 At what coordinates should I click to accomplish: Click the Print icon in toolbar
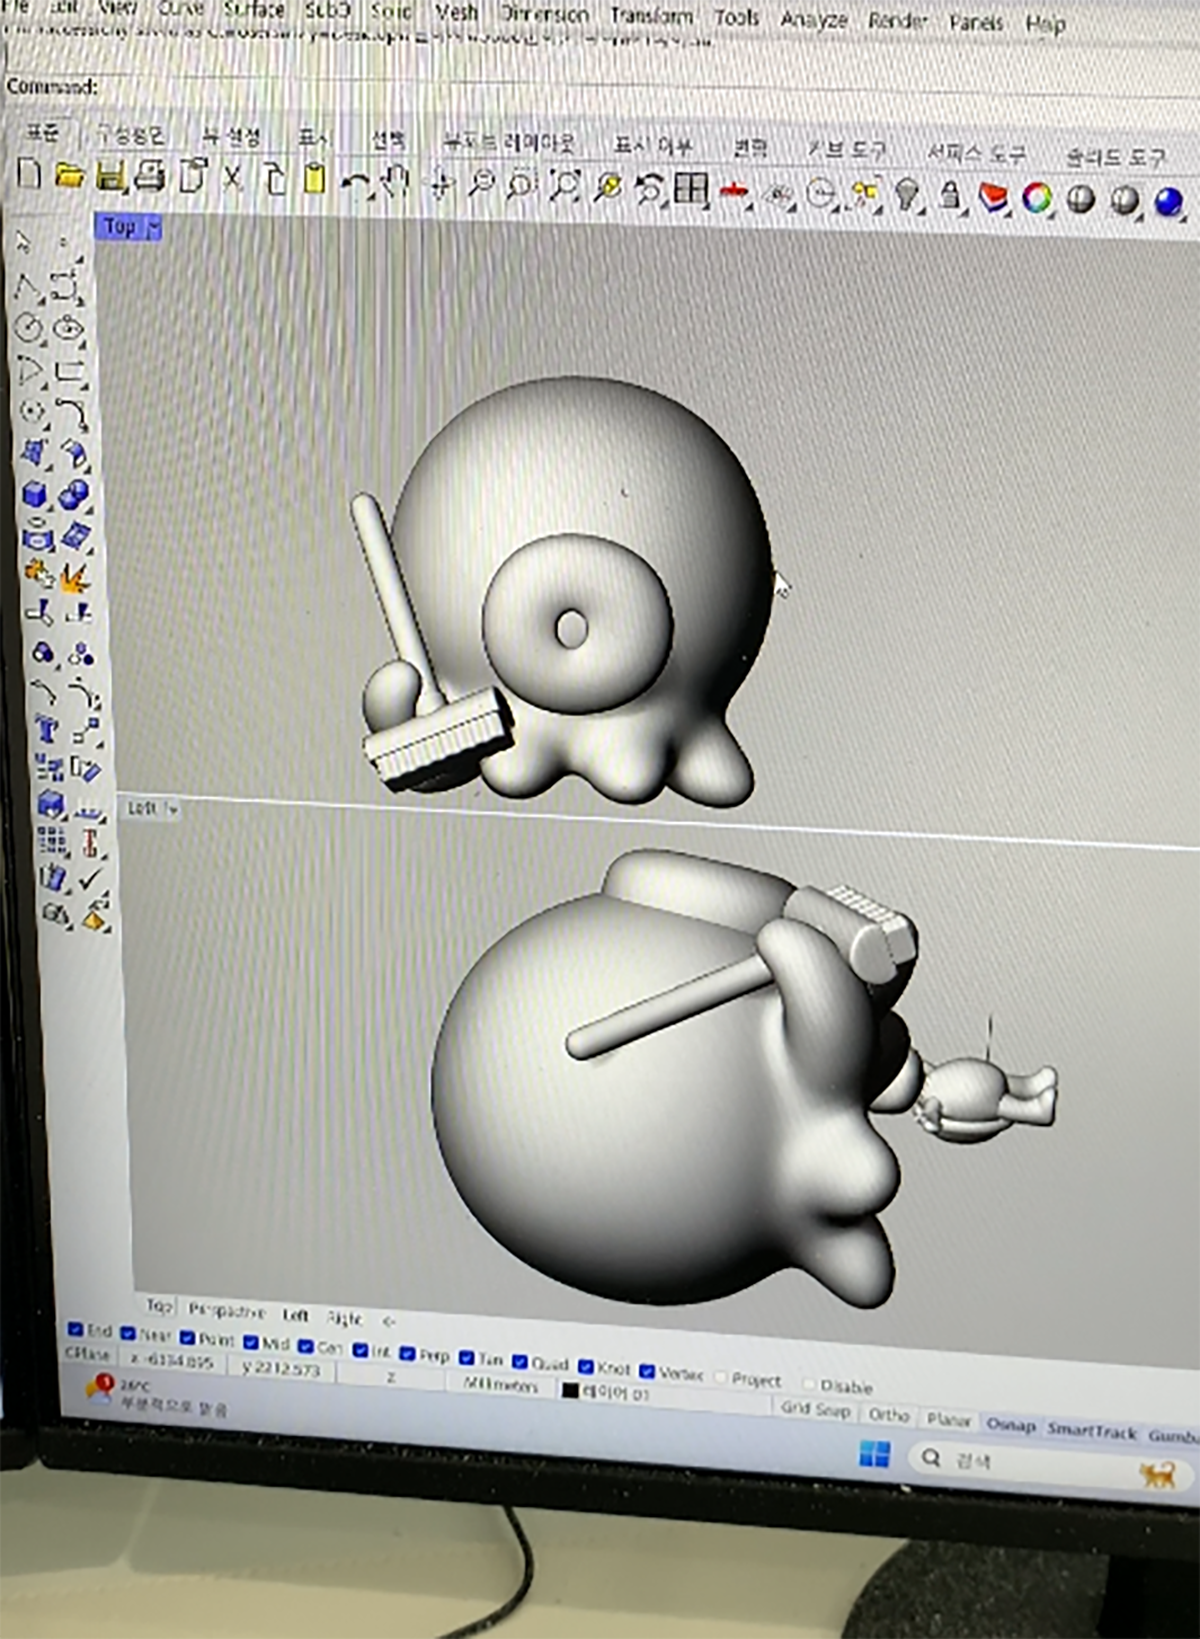(149, 178)
